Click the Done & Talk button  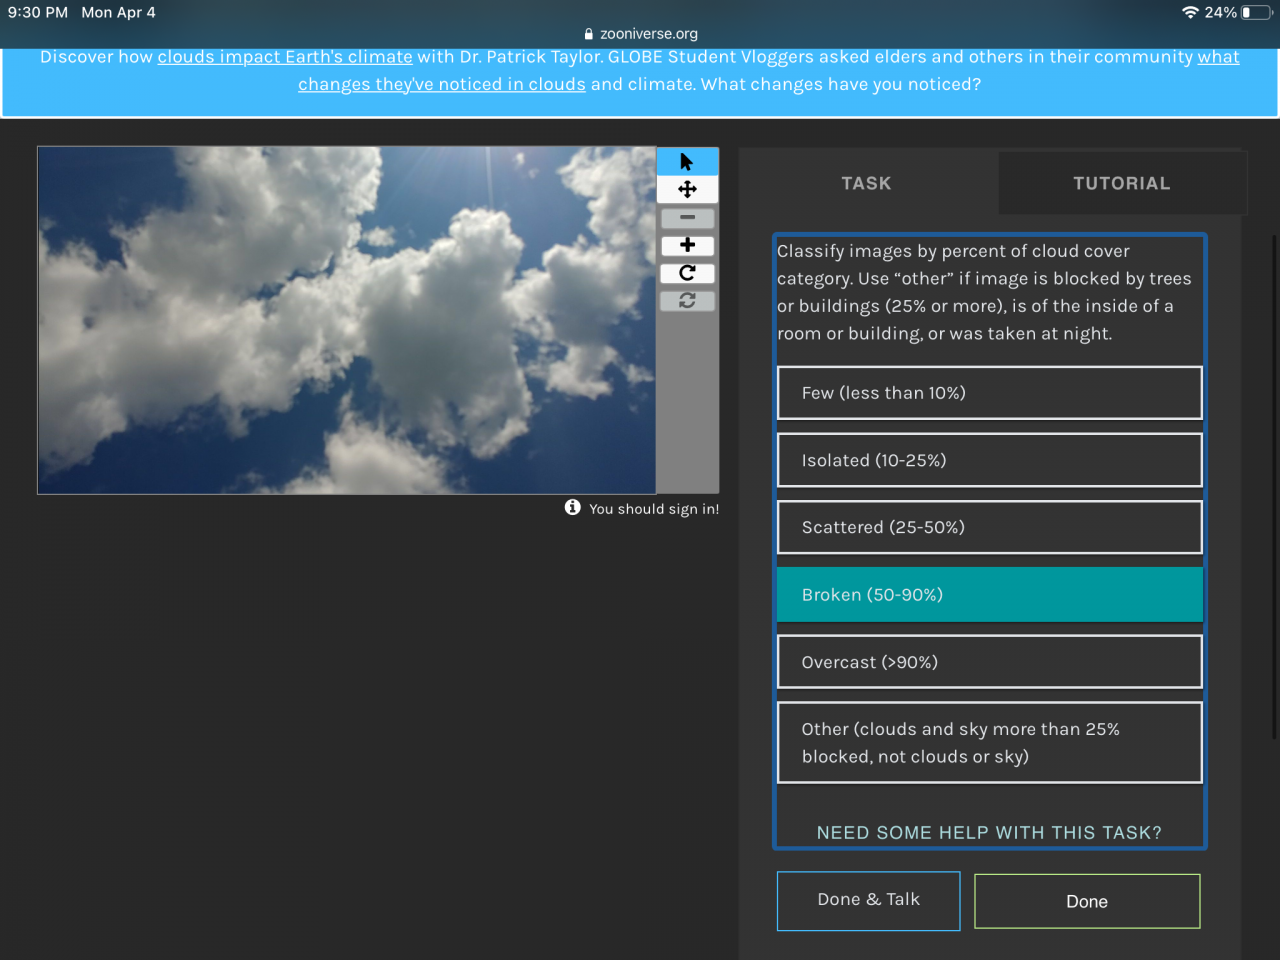(x=869, y=900)
